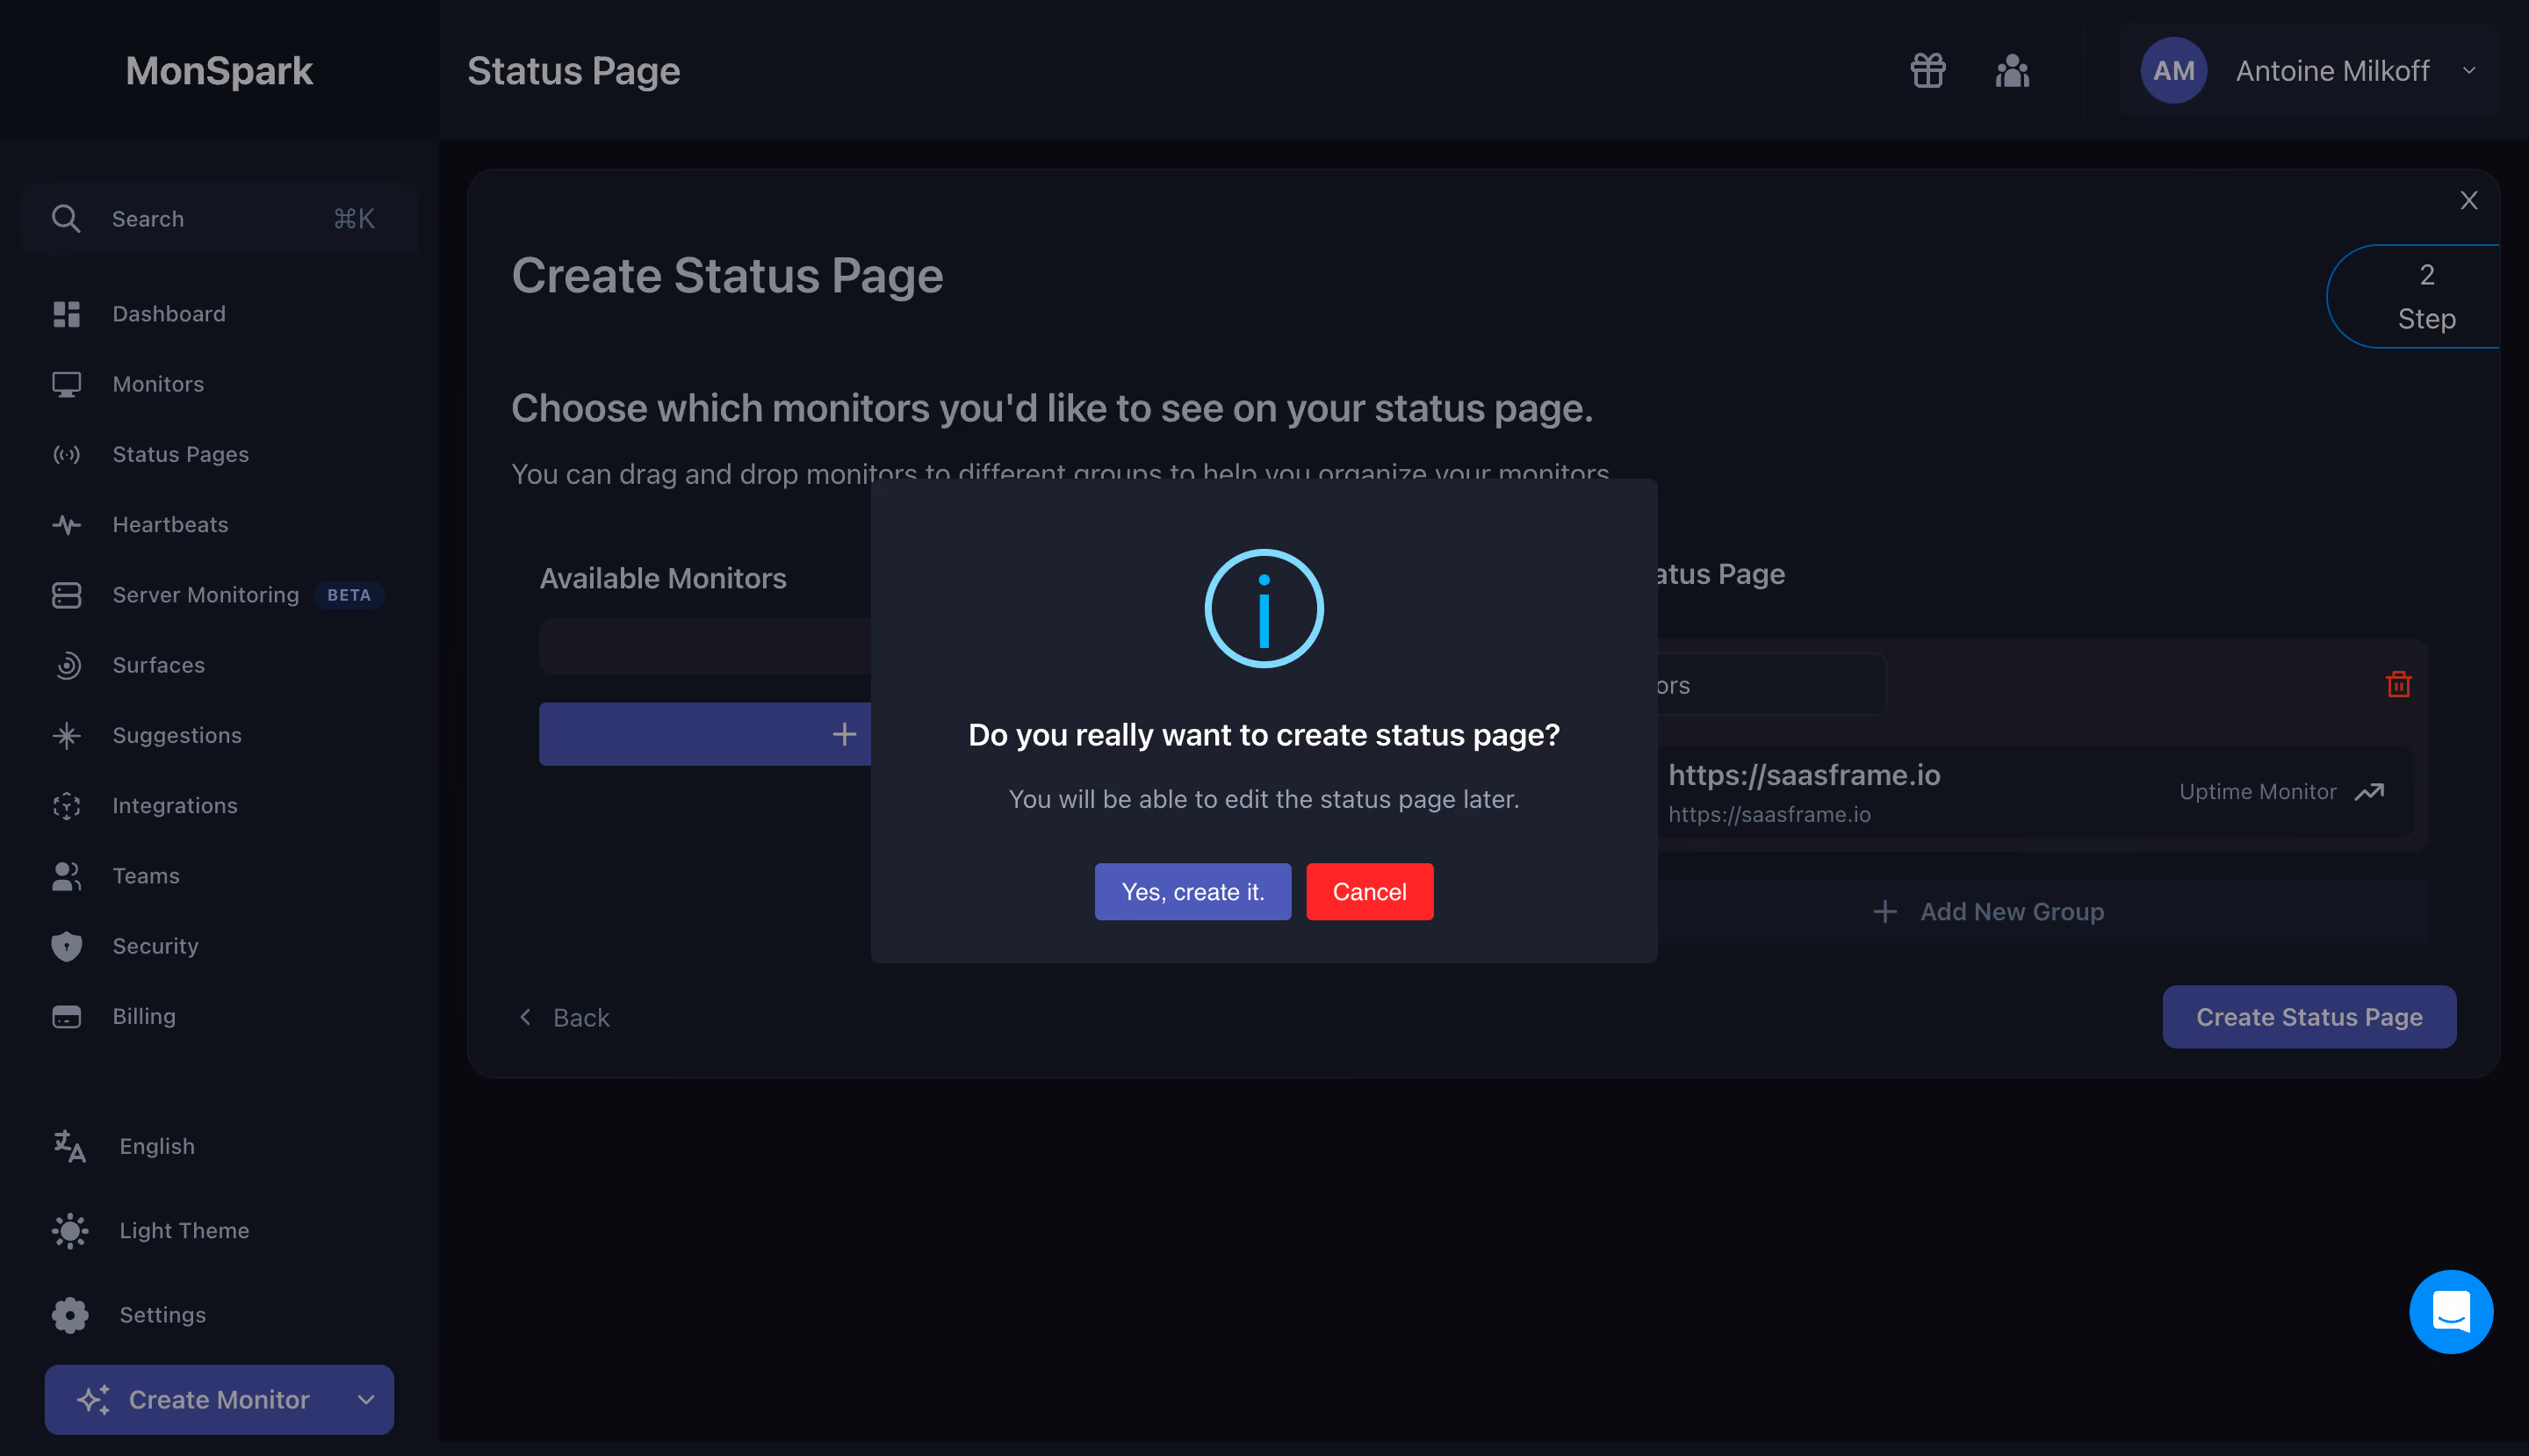Viewport: 2529px width, 1456px height.
Task: Click the AM user avatar
Action: pos(2173,71)
